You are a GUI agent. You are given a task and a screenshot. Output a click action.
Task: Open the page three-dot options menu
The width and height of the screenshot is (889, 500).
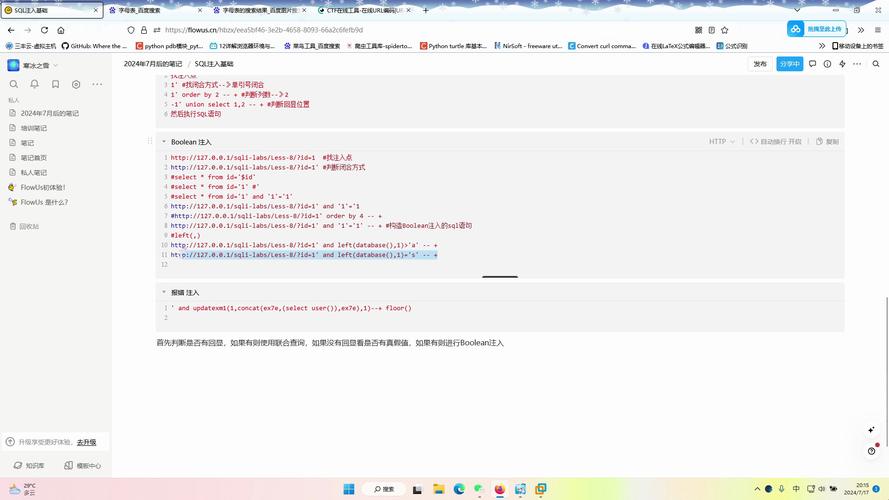(857, 64)
